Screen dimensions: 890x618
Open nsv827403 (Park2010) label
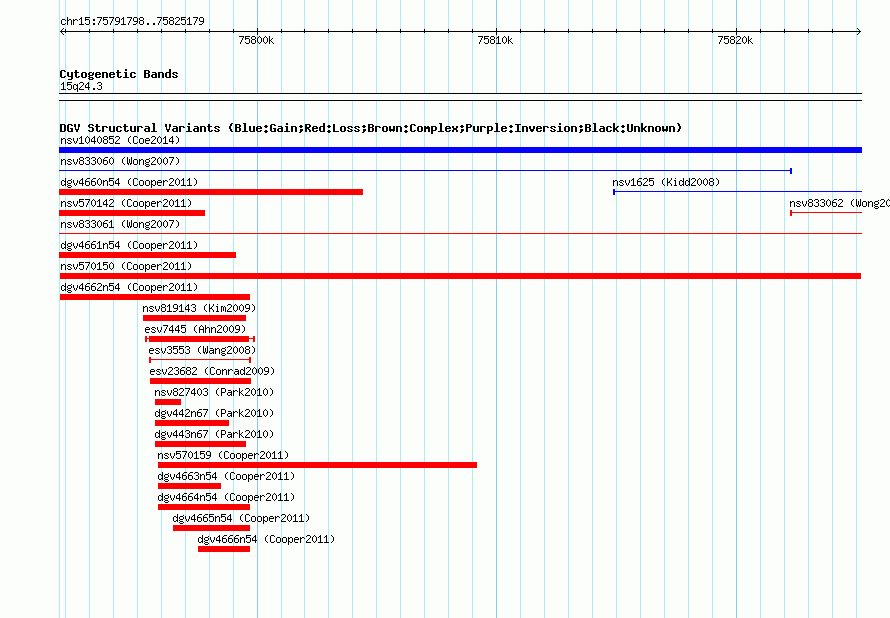(x=214, y=392)
